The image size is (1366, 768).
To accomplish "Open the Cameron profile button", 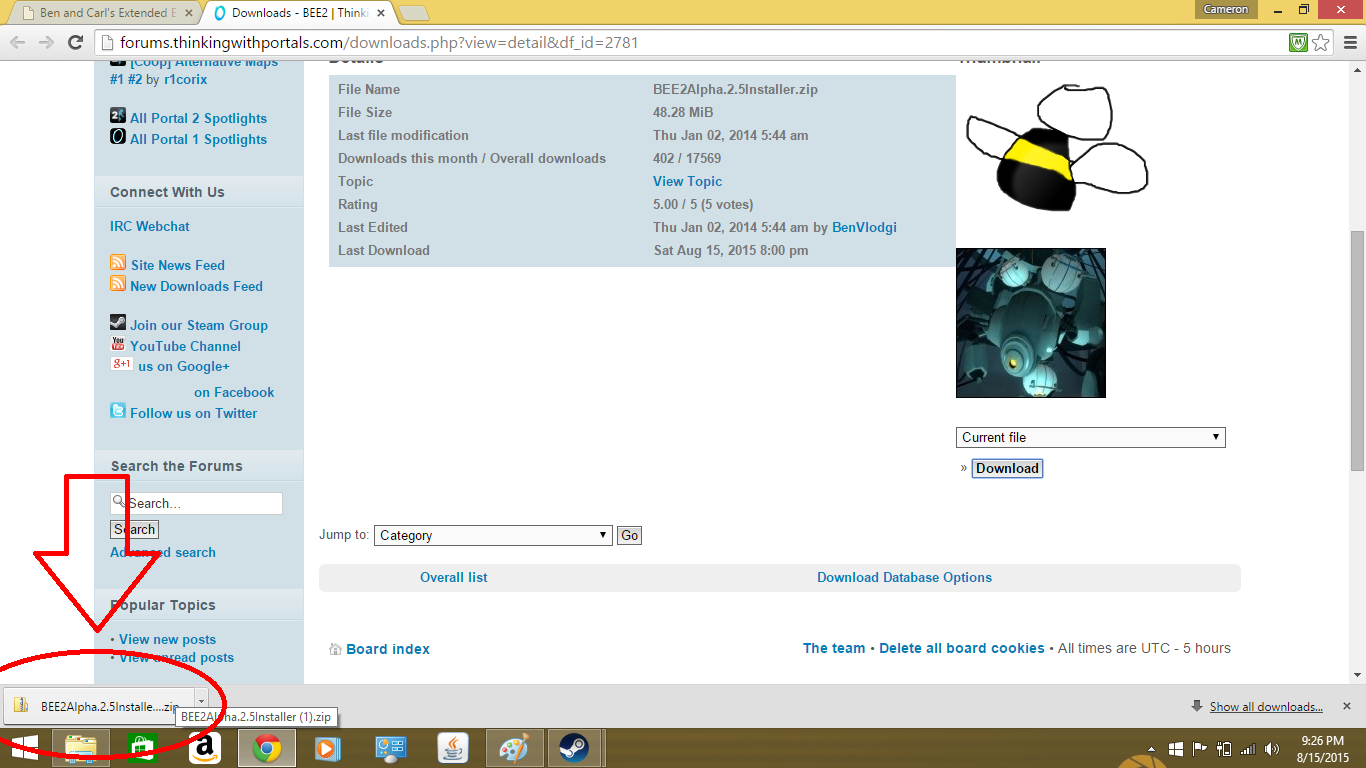I will [x=1226, y=9].
